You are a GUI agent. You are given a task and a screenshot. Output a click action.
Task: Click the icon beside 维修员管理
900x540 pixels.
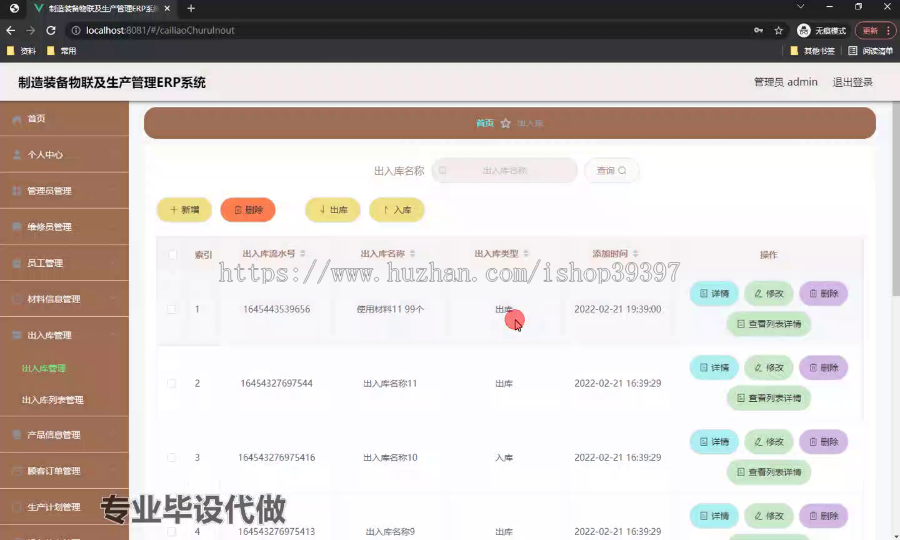tap(17, 227)
